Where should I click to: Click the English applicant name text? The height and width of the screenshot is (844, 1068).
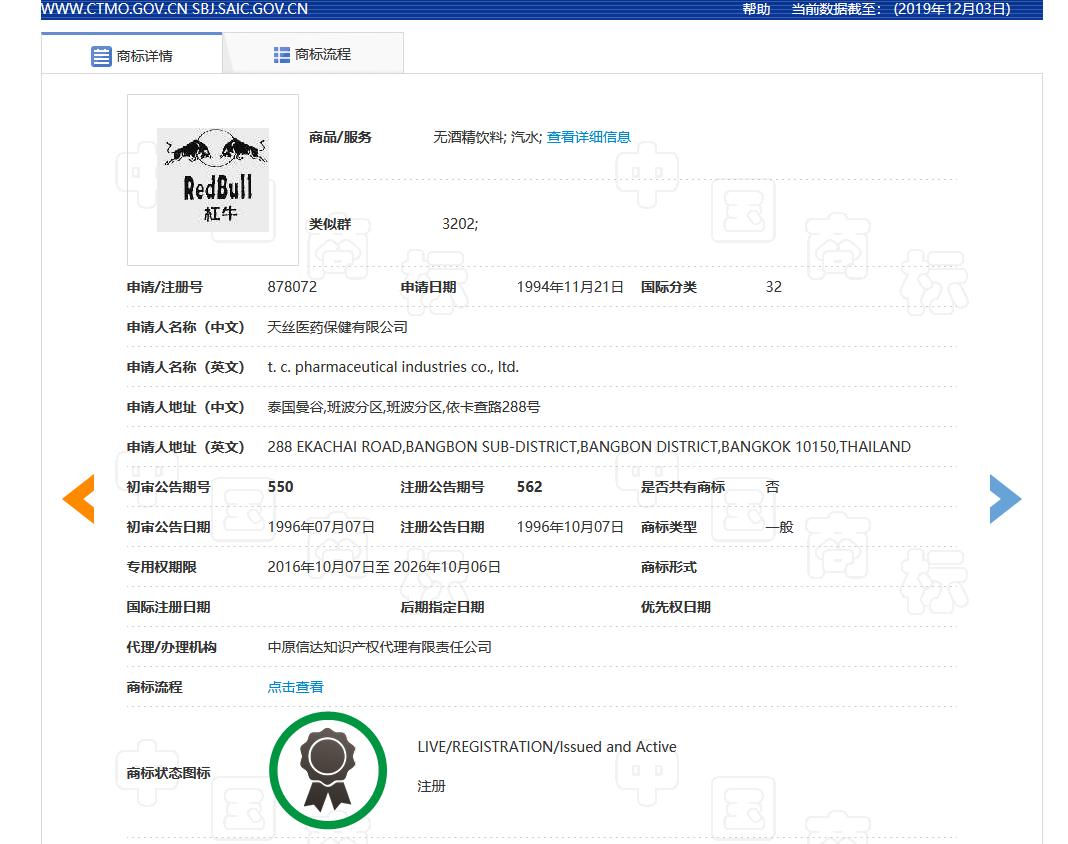(393, 367)
